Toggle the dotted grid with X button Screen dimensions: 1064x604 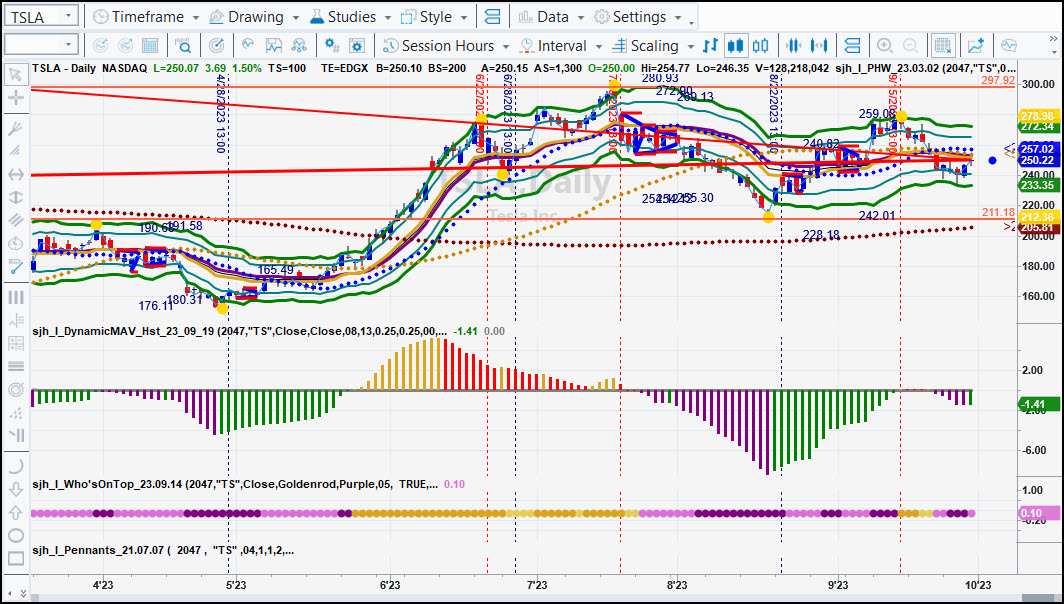point(943,45)
